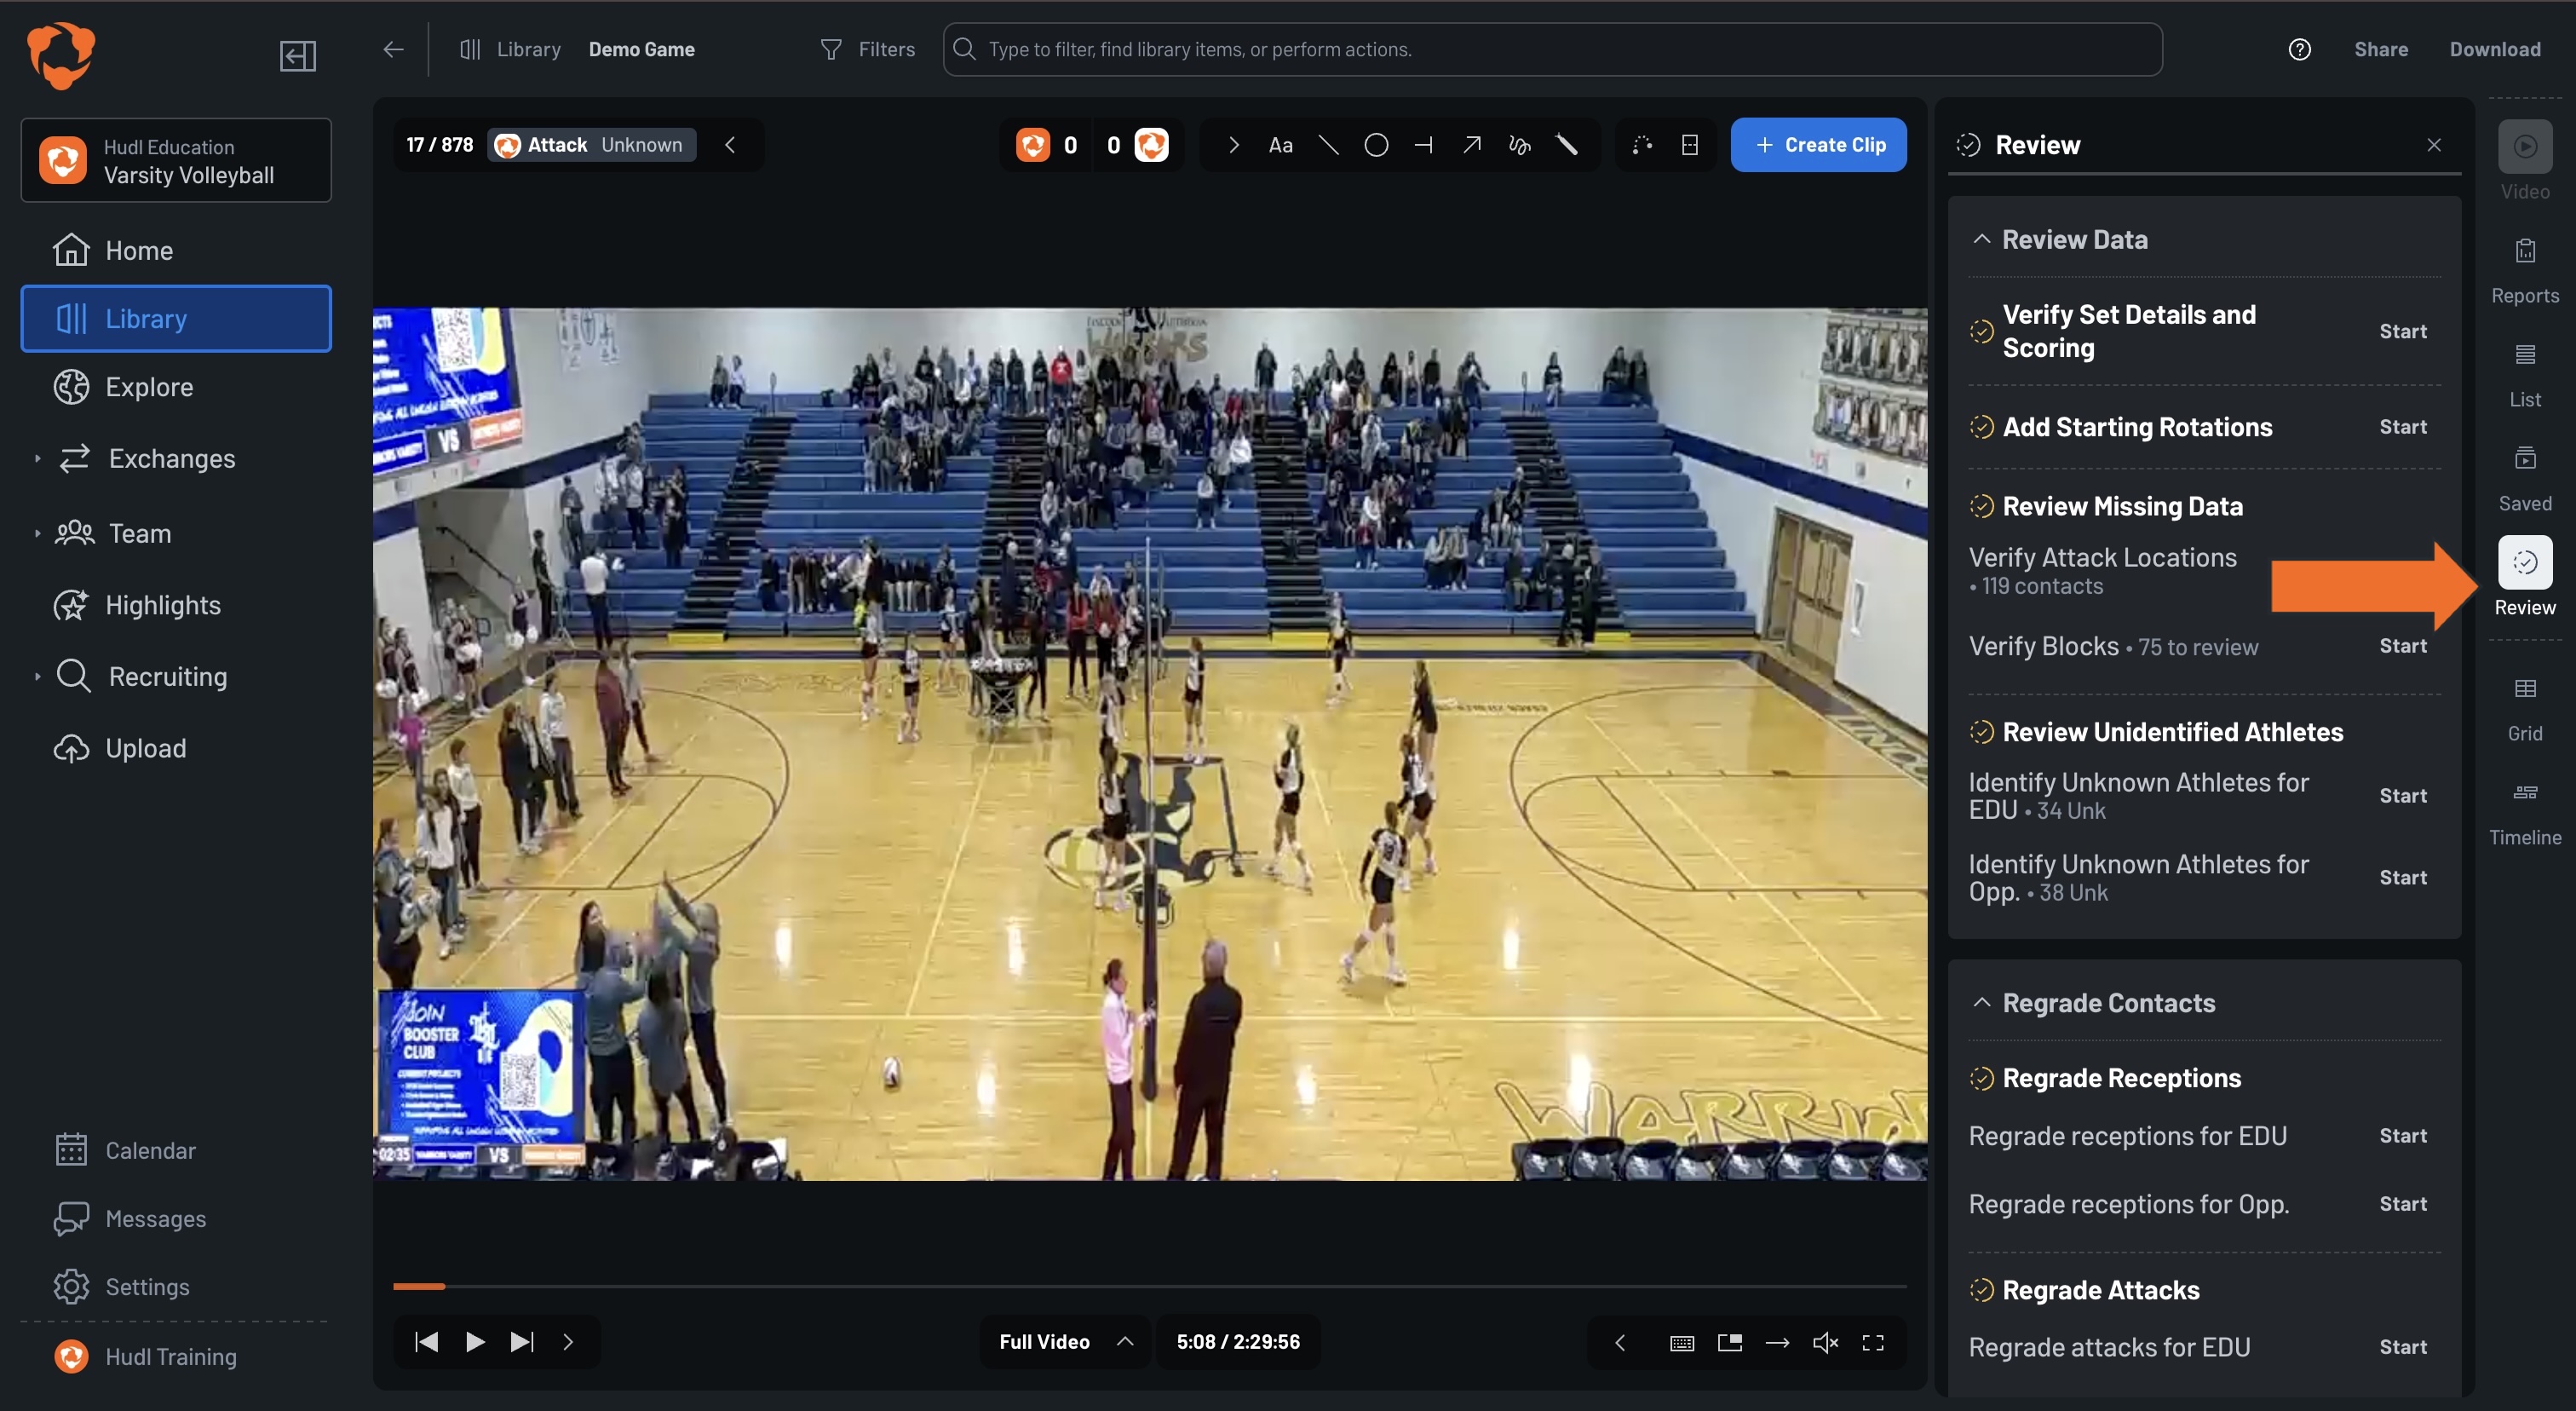The image size is (2576, 1411).
Task: Click the Share button
Action: pyautogui.click(x=2380, y=49)
